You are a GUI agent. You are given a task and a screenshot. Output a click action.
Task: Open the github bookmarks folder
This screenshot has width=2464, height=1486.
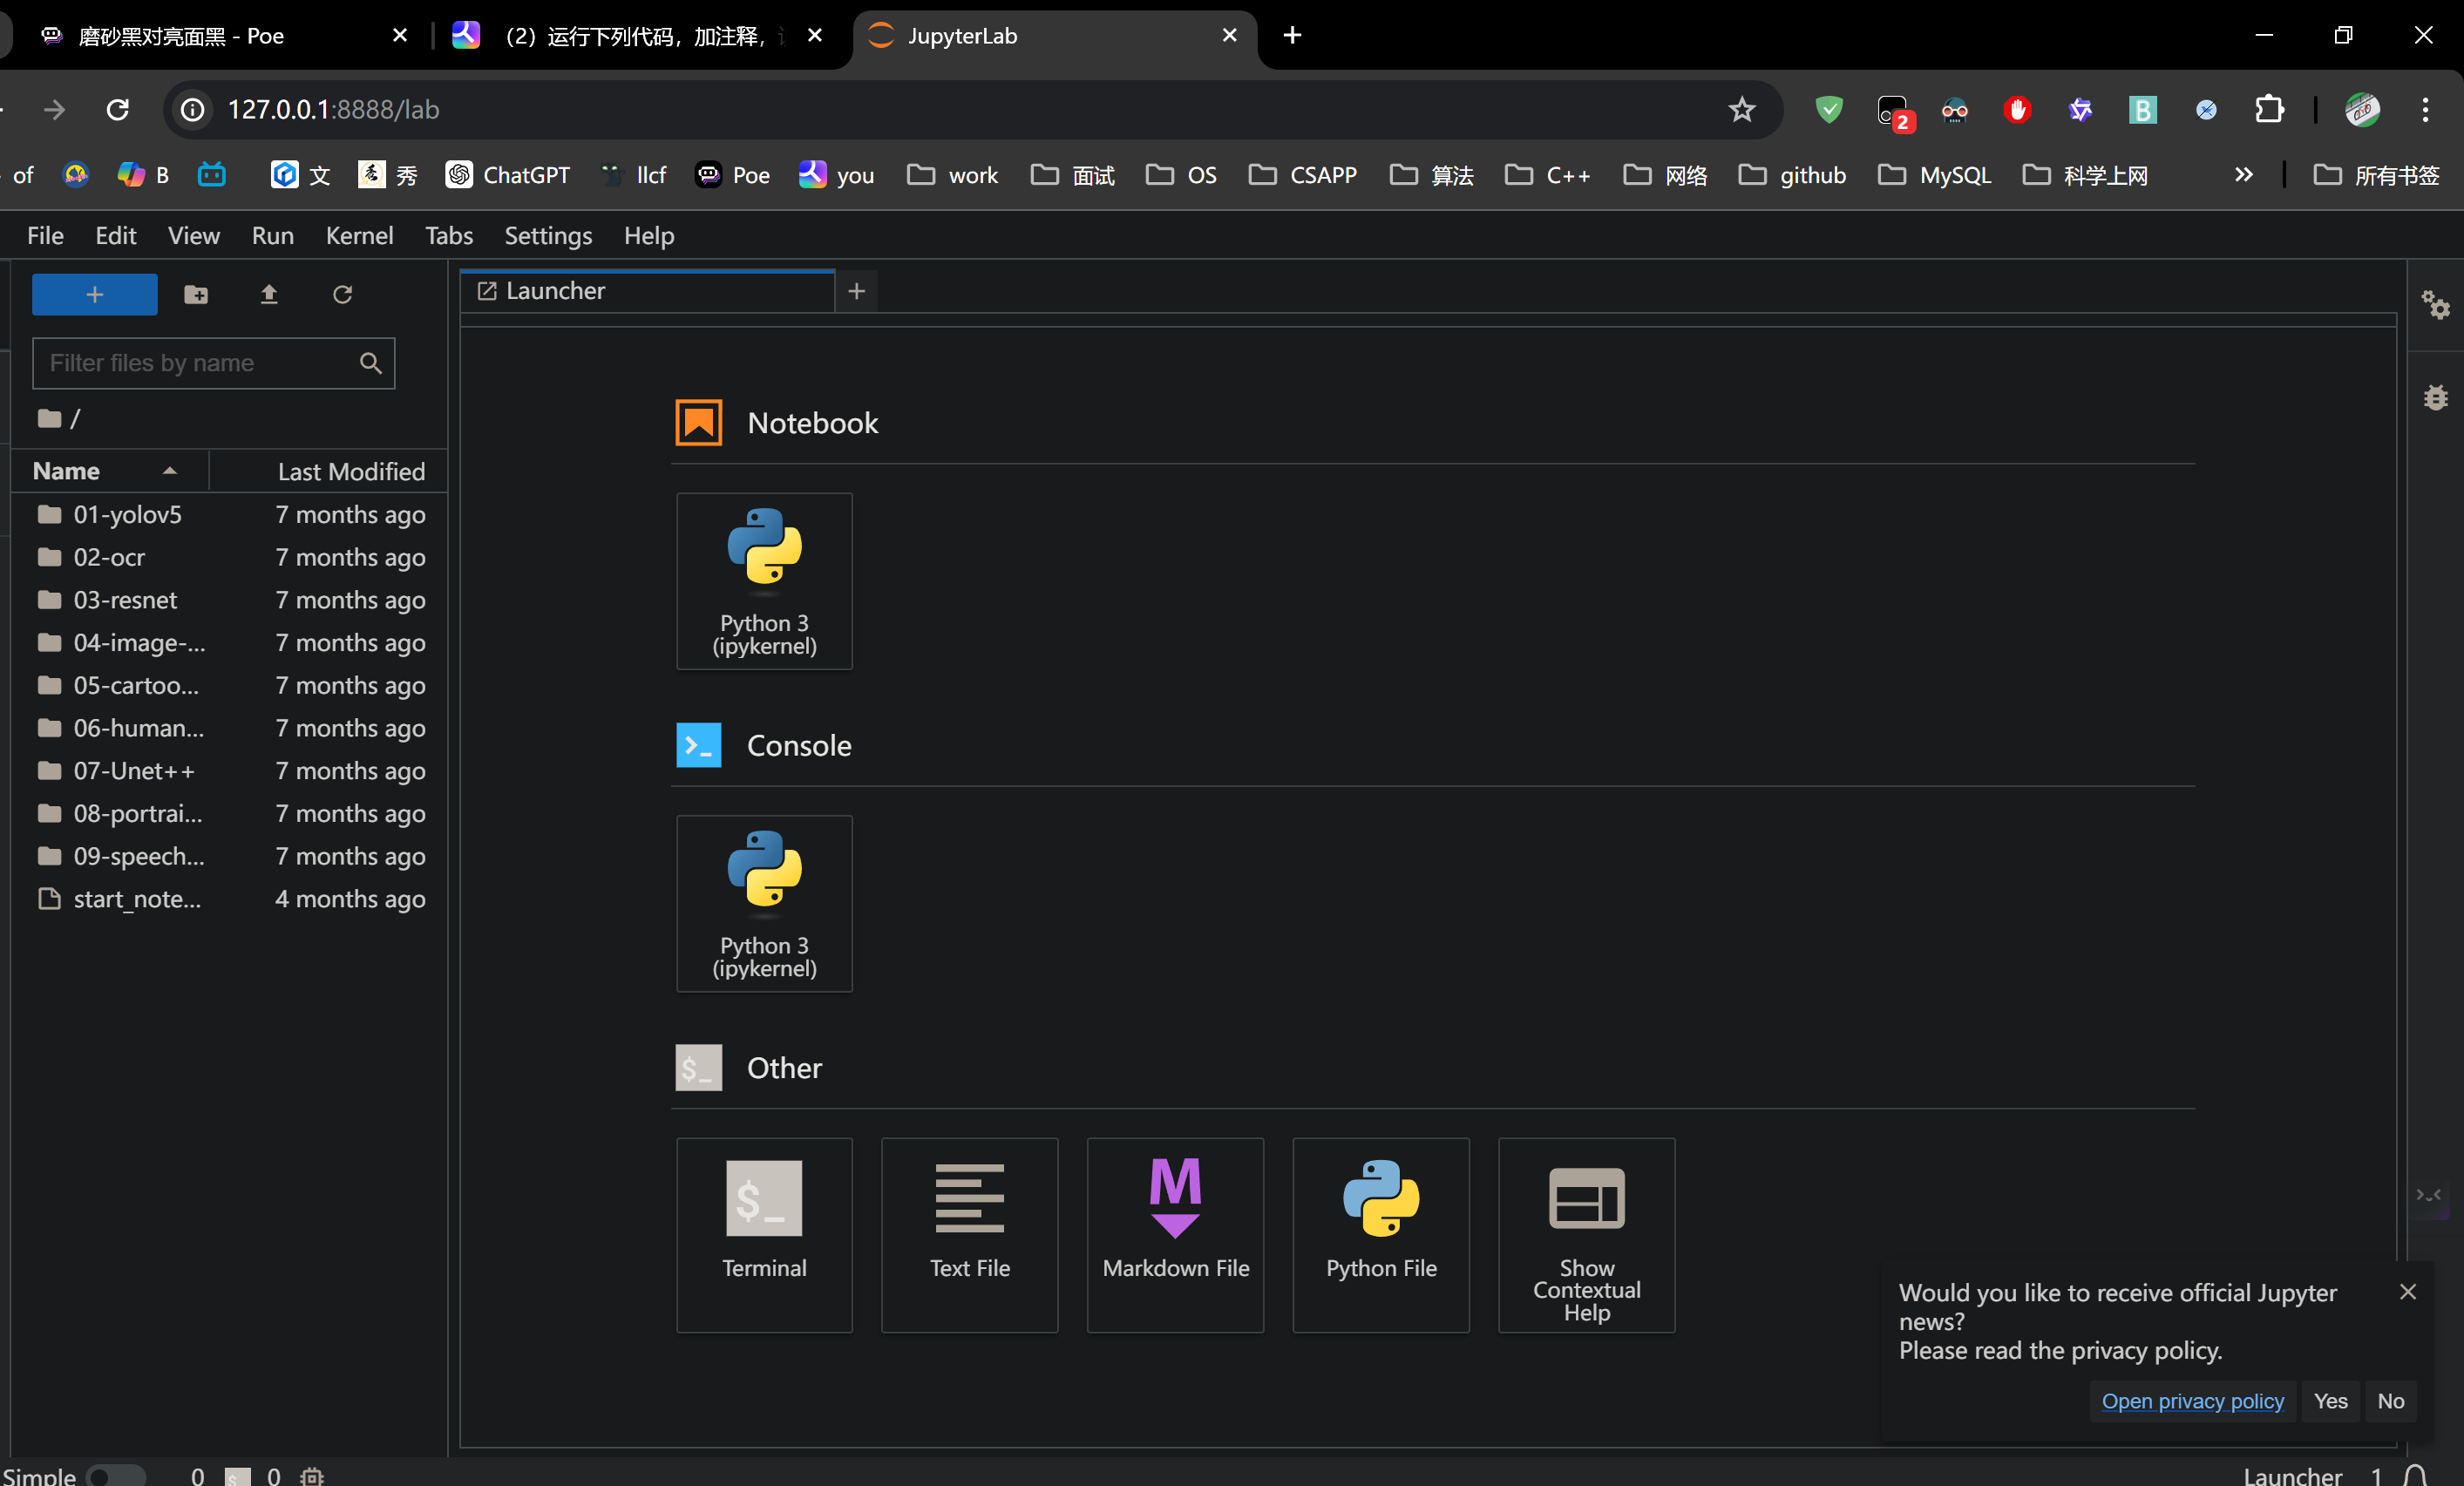1792,175
